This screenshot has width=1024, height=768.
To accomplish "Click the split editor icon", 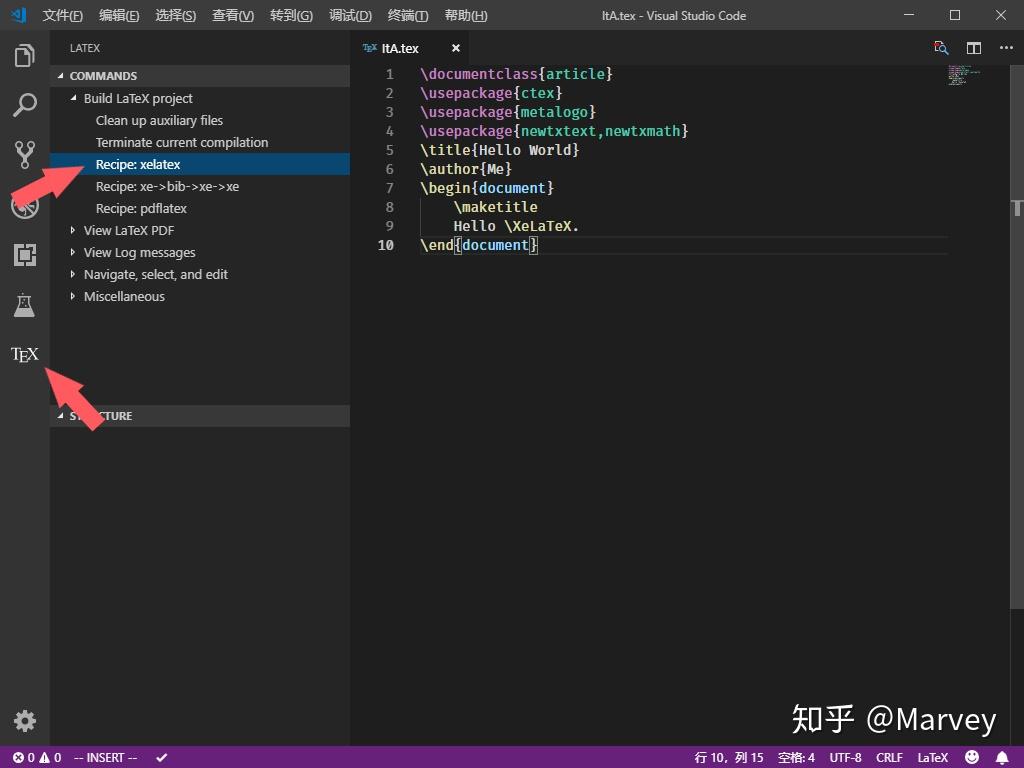I will pos(973,48).
